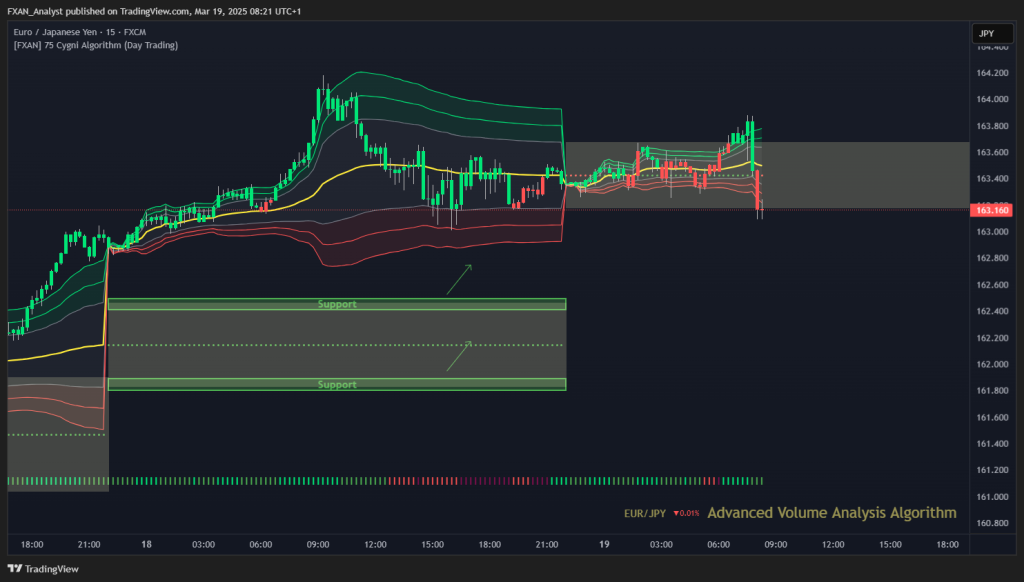1024x582 pixels.
Task: Select the lower Support zone label
Action: point(337,385)
